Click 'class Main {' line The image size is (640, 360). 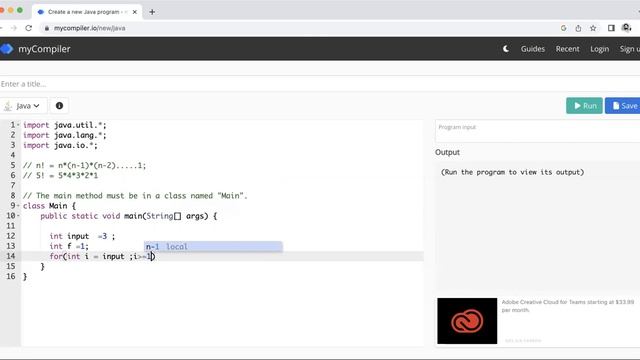point(49,206)
